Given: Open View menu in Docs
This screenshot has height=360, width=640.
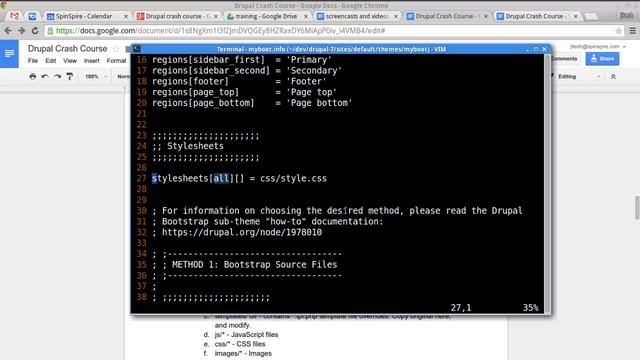Looking at the screenshot, I should pos(70,61).
